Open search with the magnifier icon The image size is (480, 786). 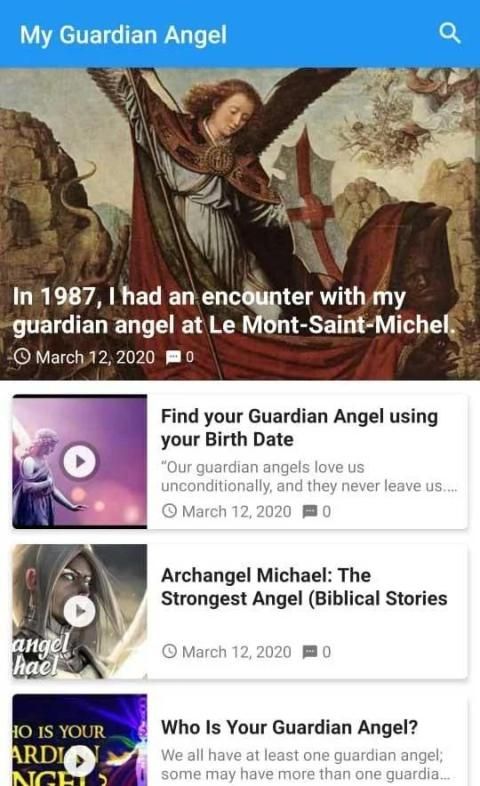click(449, 33)
